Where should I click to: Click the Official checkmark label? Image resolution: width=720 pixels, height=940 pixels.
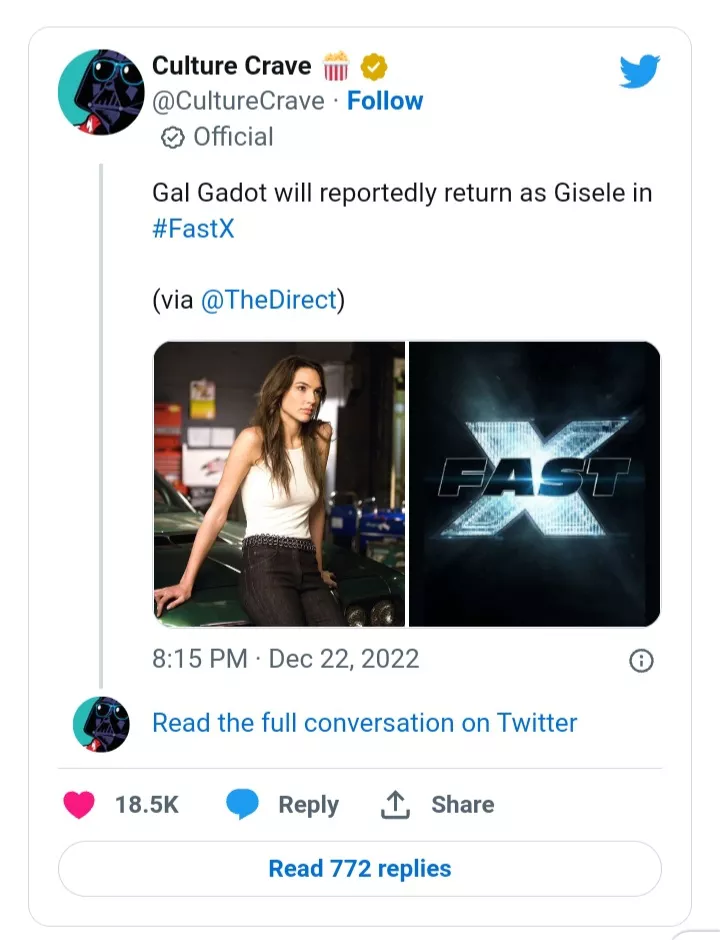pos(217,137)
